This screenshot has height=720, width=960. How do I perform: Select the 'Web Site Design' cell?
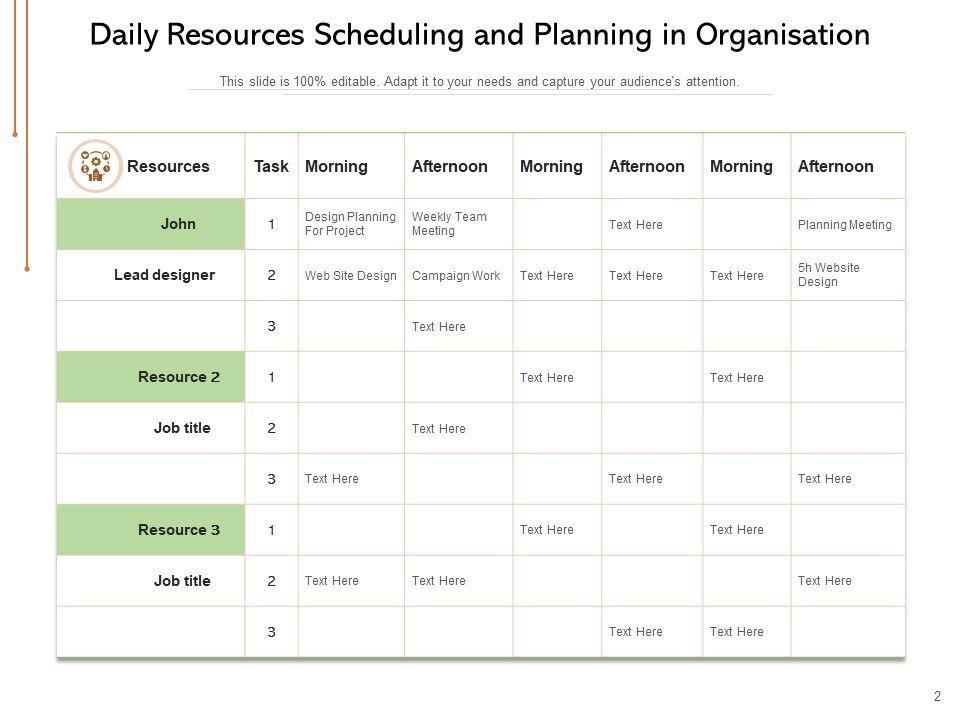tap(350, 276)
